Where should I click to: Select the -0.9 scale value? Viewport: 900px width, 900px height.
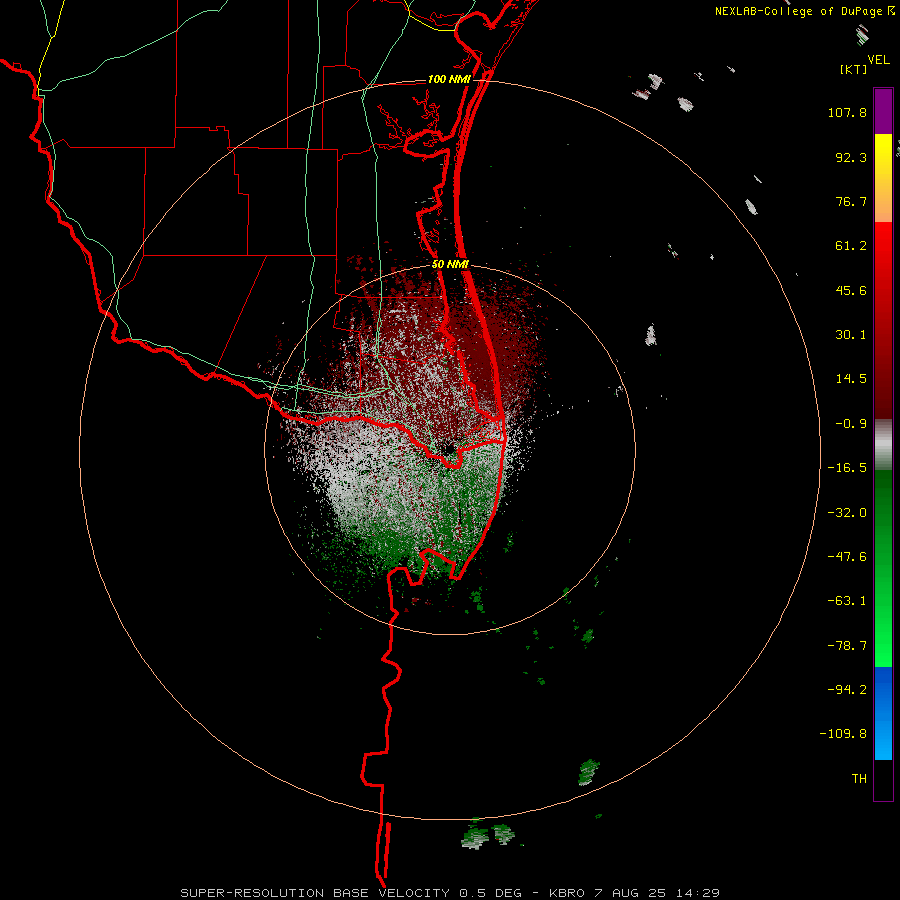[851, 423]
